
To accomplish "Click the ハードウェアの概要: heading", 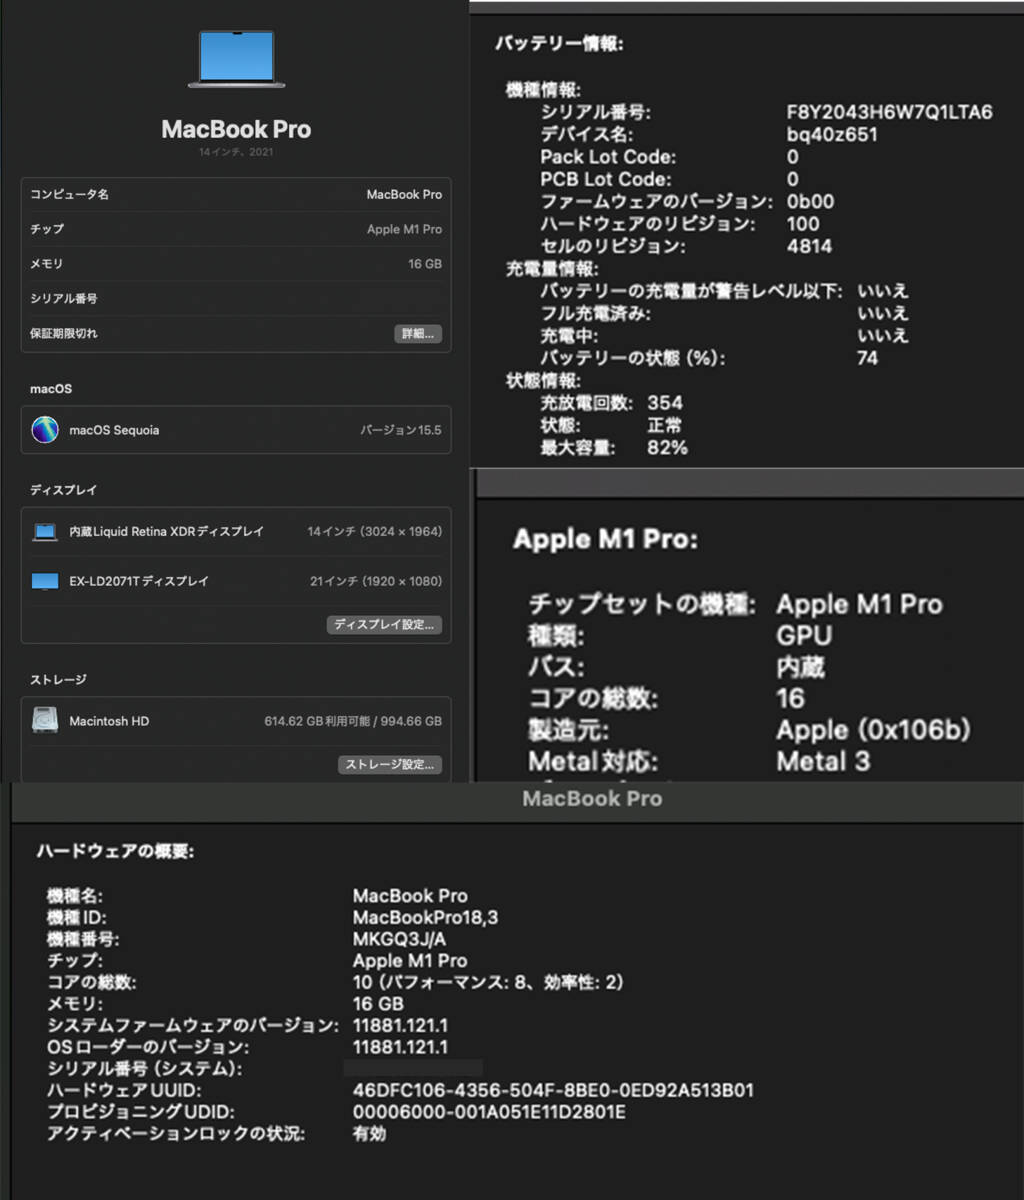I will click(x=115, y=851).
